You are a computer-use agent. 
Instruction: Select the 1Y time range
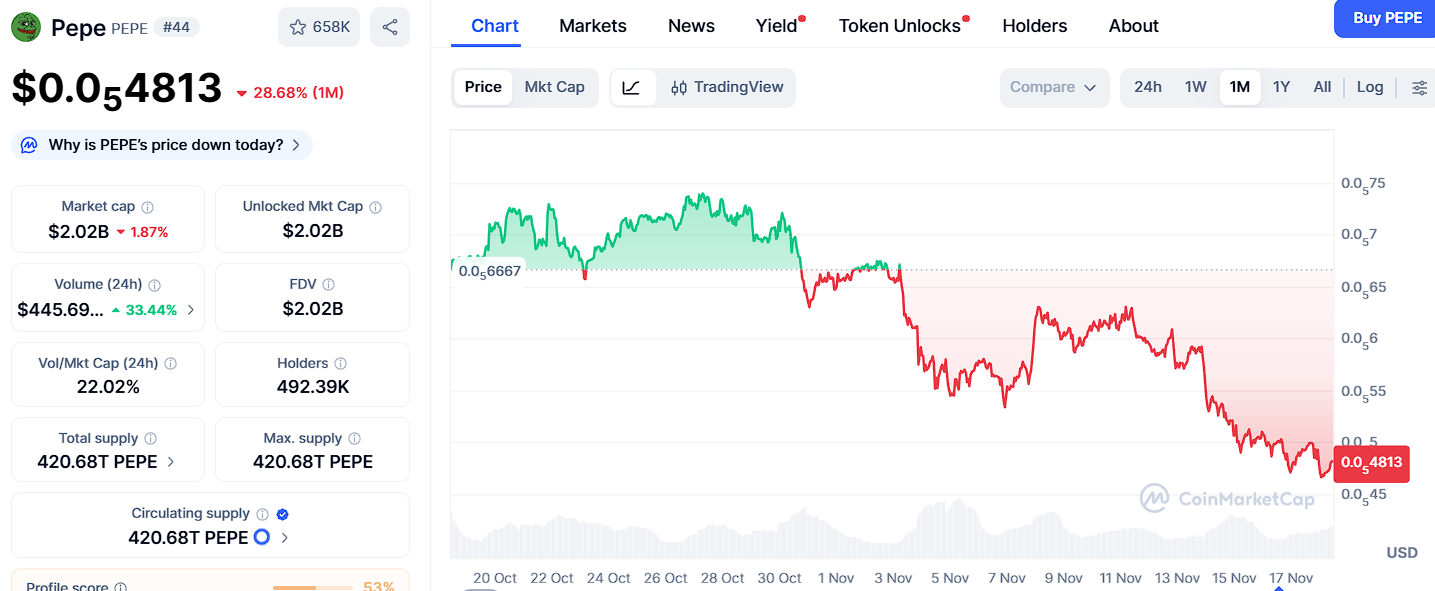click(1281, 87)
